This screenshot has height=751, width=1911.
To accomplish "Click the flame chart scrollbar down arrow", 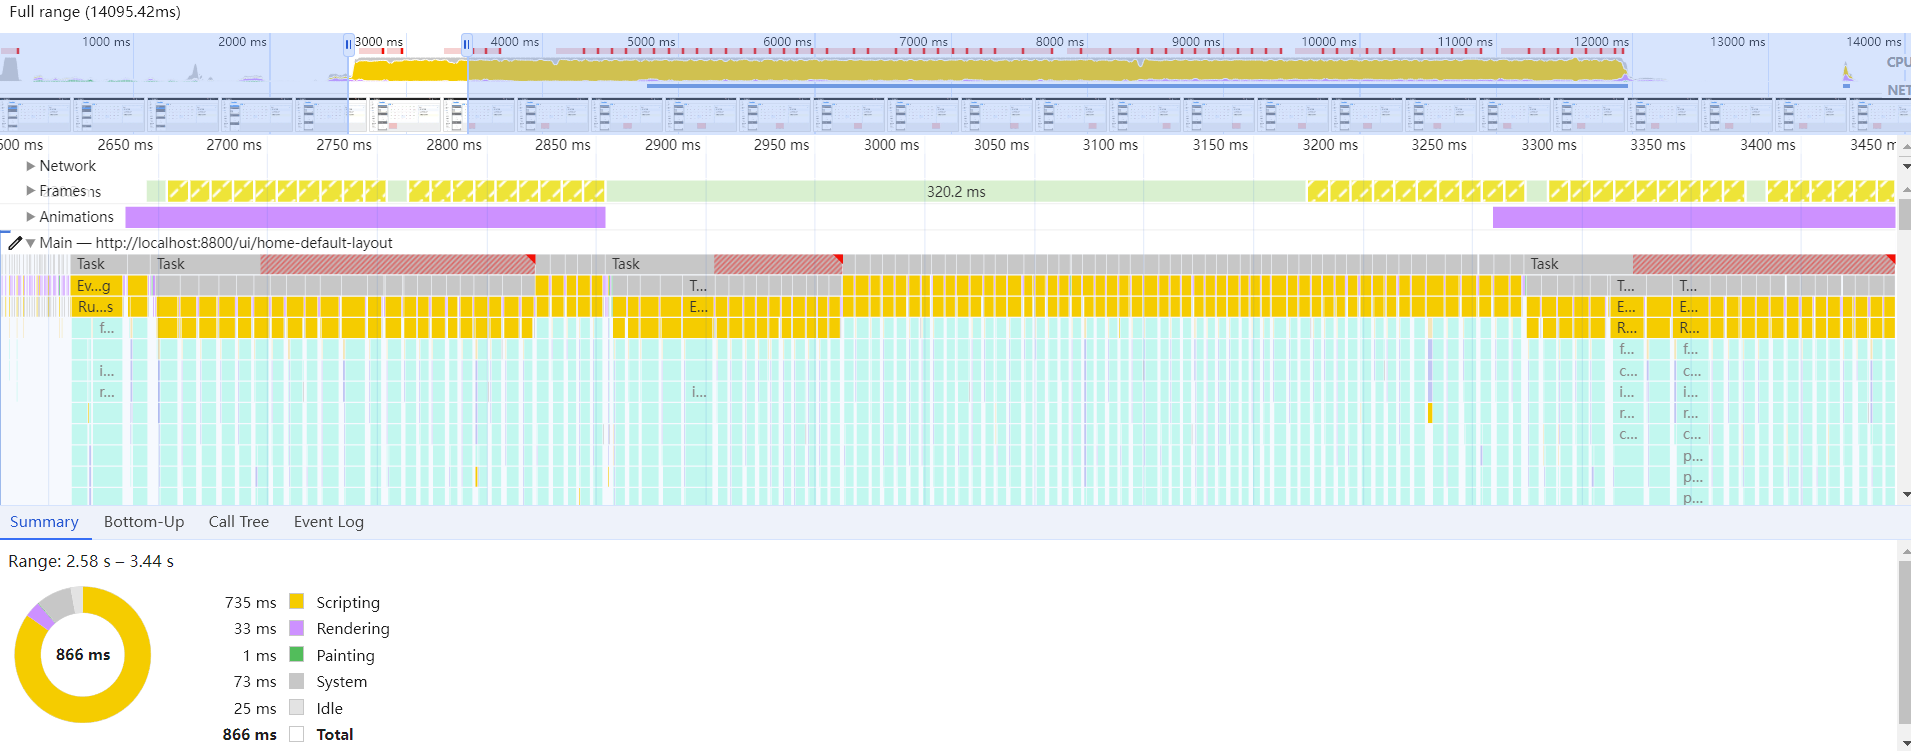I will [1905, 495].
